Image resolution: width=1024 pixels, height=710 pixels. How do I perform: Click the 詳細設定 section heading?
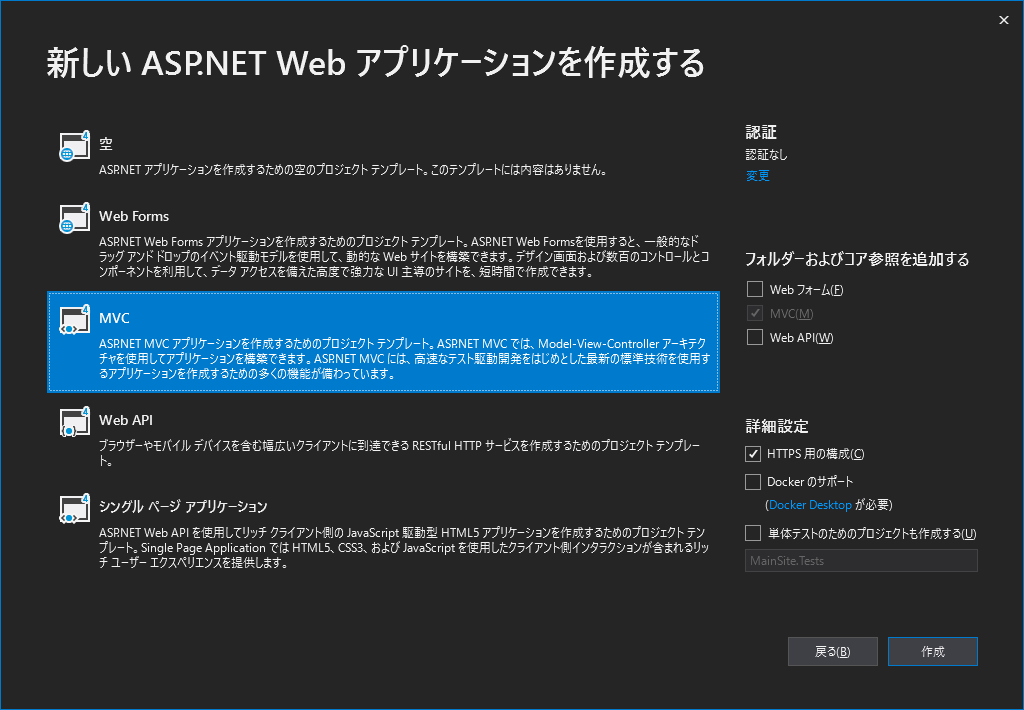point(777,427)
